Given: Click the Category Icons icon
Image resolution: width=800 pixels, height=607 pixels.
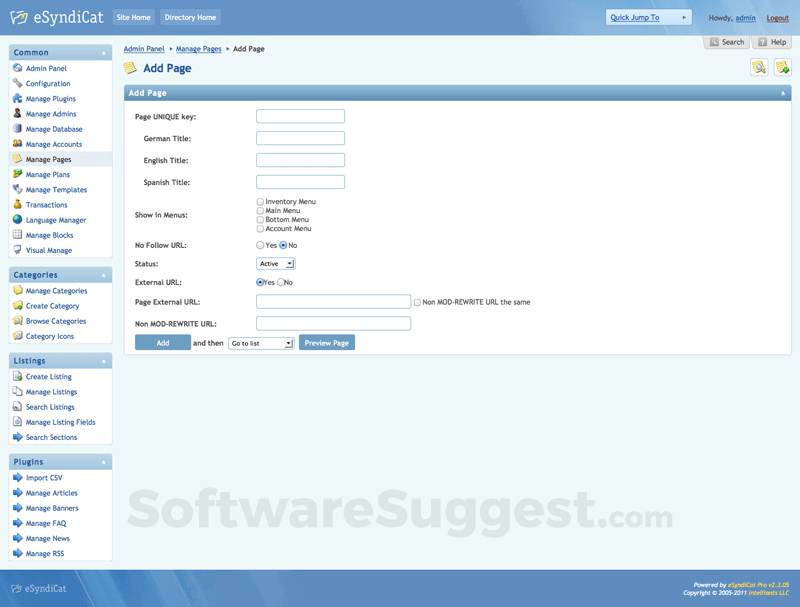Looking at the screenshot, I should click(x=17, y=336).
